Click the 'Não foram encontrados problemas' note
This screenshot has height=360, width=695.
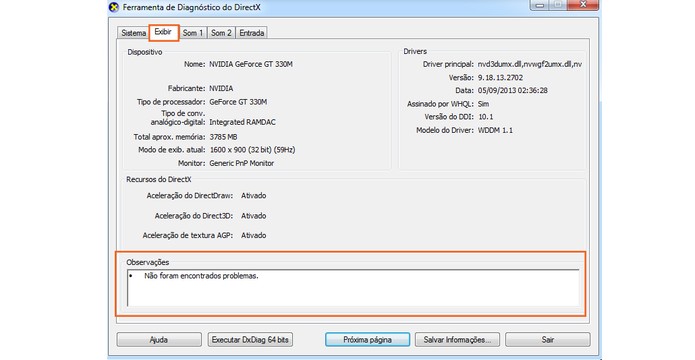[x=201, y=276]
